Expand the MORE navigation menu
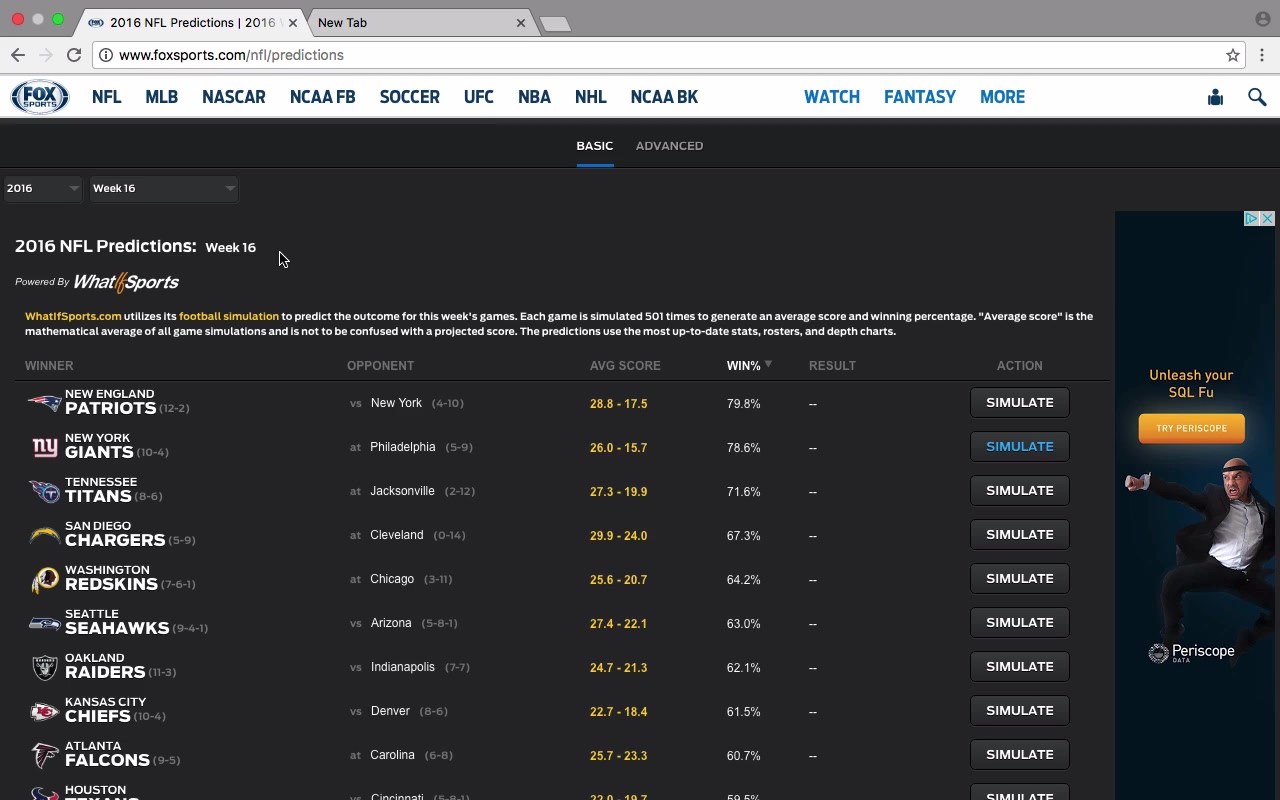The width and height of the screenshot is (1280, 800). coord(1002,97)
